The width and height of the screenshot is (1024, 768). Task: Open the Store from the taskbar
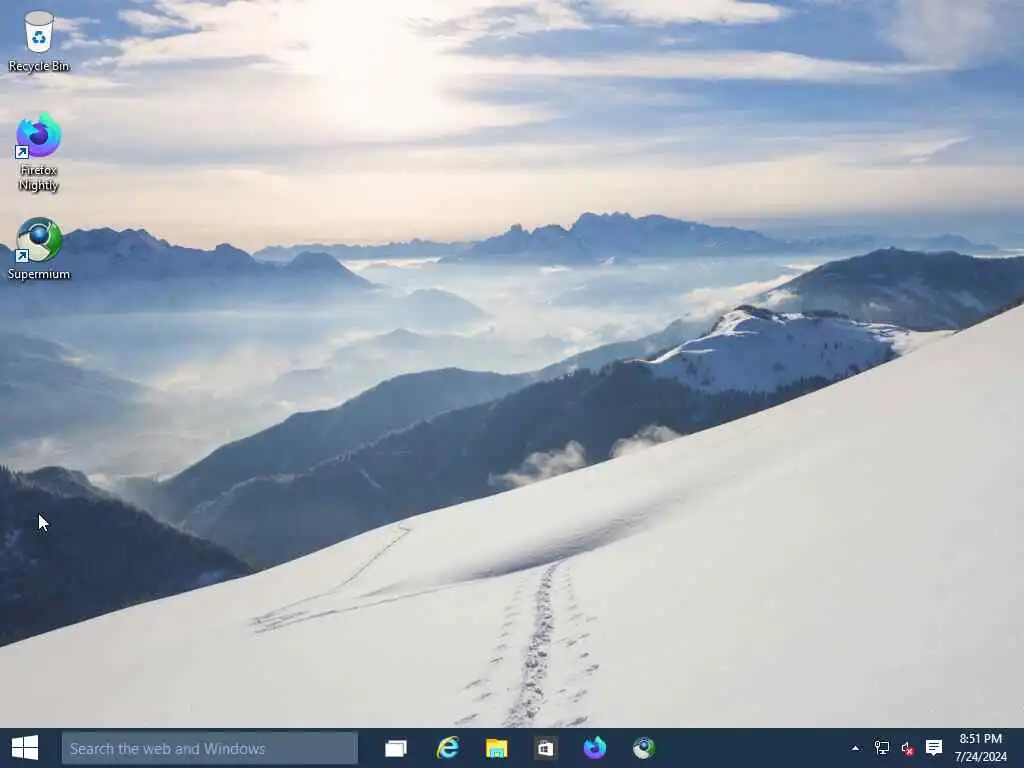click(x=545, y=748)
